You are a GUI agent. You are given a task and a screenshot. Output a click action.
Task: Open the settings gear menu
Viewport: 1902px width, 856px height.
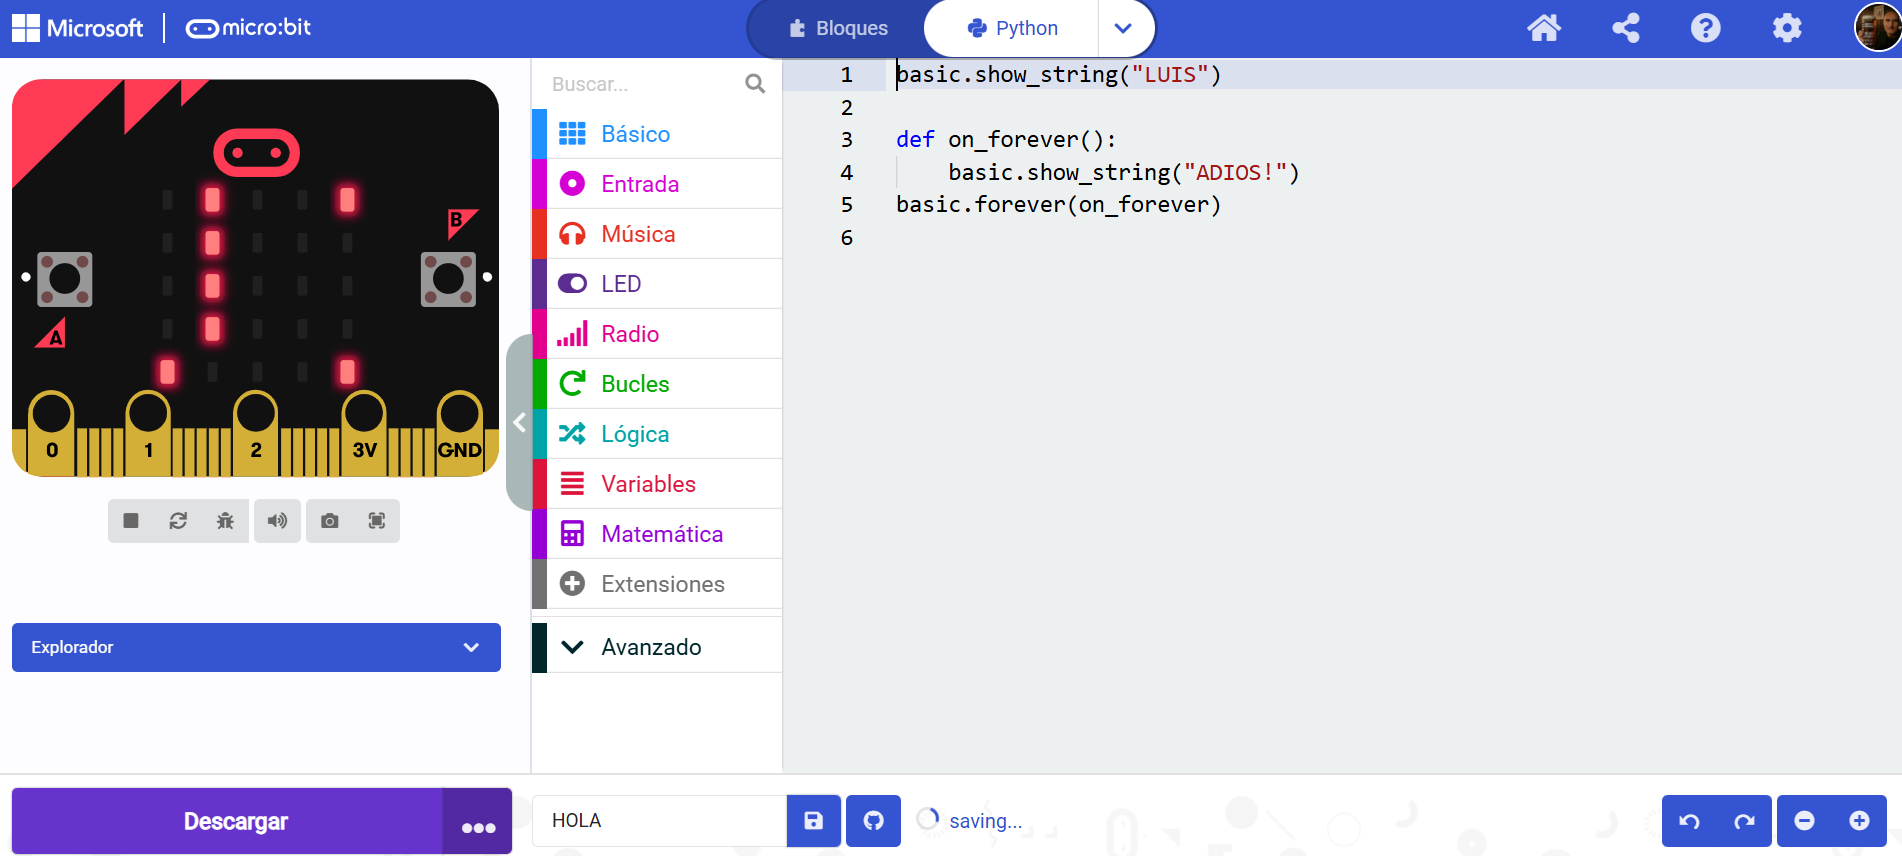[x=1787, y=28]
